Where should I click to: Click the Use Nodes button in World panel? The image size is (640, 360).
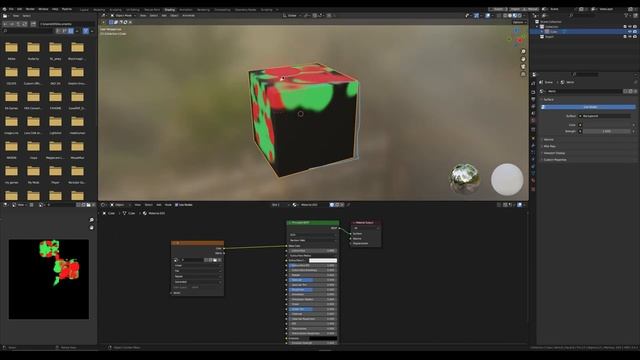(x=588, y=107)
